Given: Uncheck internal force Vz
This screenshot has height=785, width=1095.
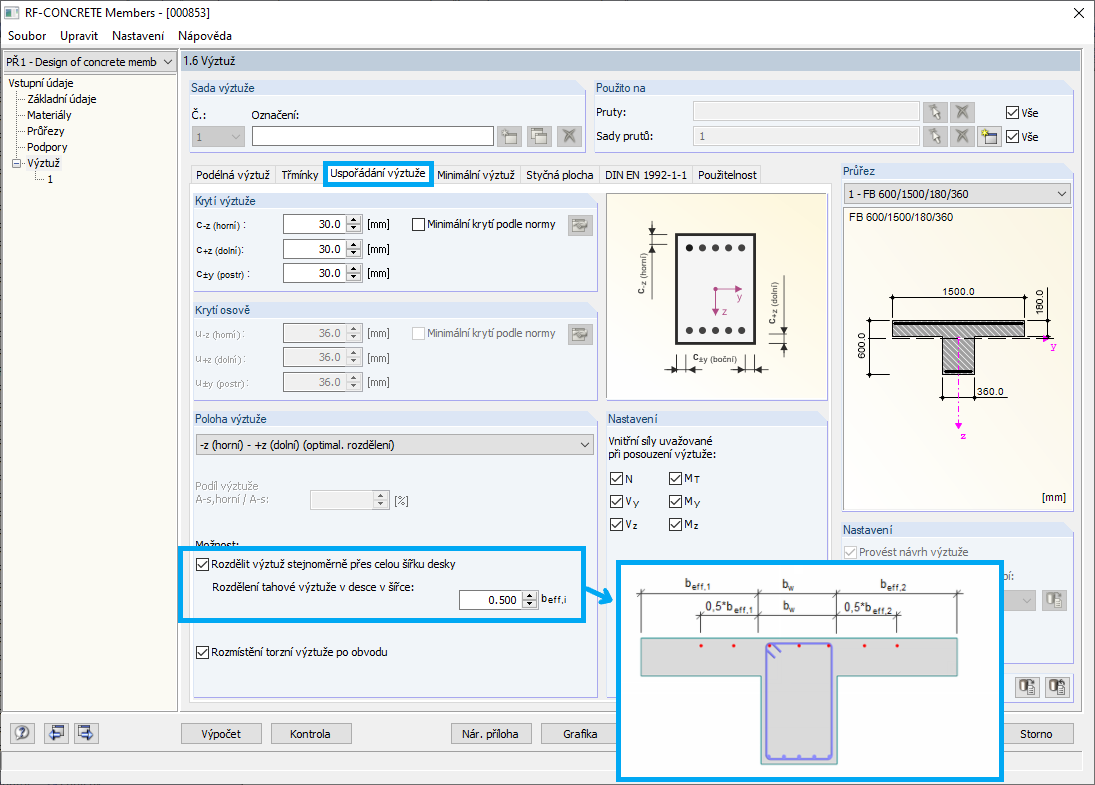Looking at the screenshot, I should click(617, 524).
